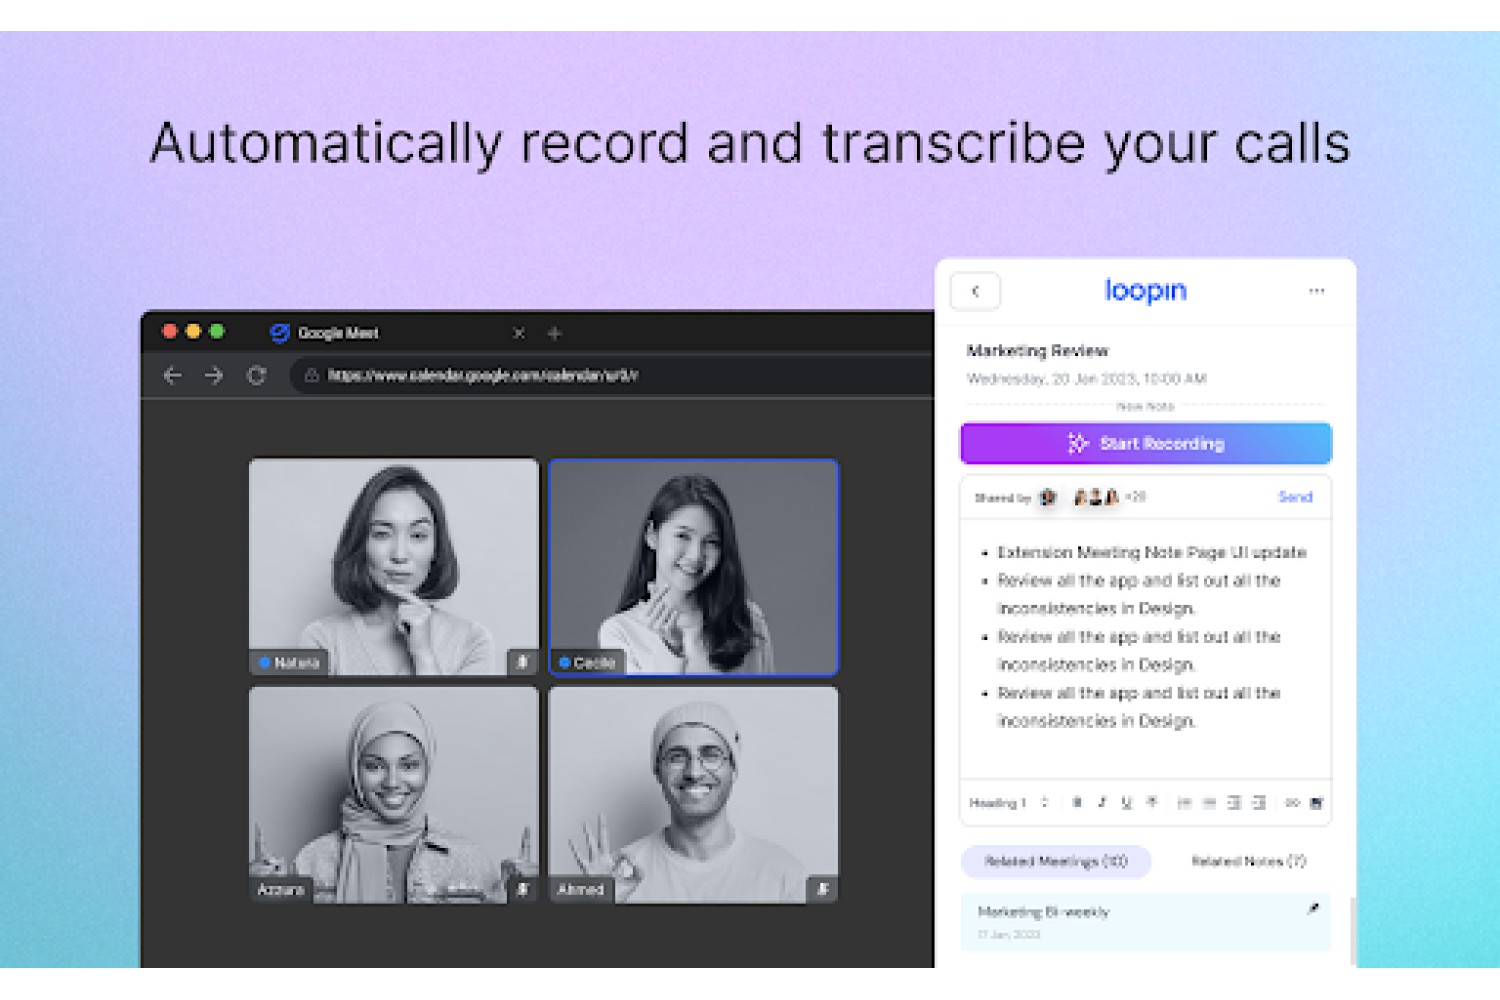Viewport: 1500px width, 1000px height.
Task: Click the Start Recording button
Action: point(1146,443)
